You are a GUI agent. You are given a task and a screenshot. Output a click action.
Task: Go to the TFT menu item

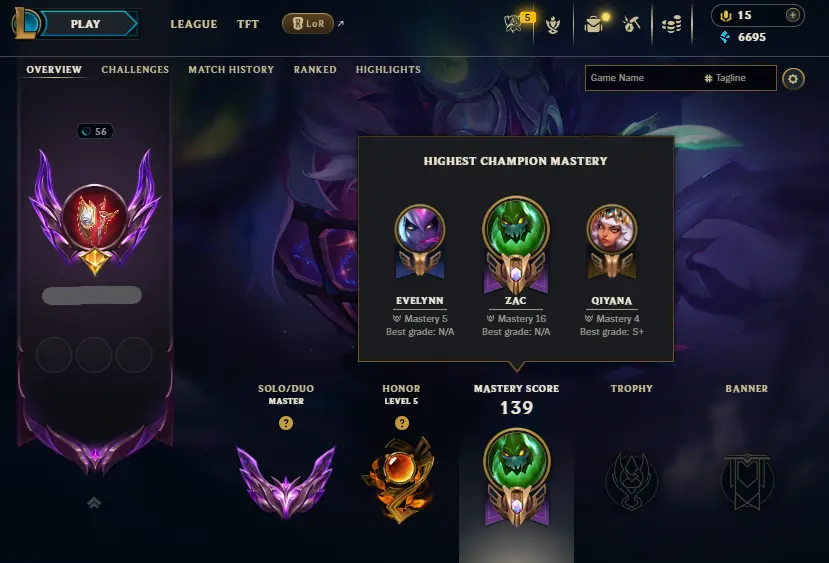click(248, 24)
